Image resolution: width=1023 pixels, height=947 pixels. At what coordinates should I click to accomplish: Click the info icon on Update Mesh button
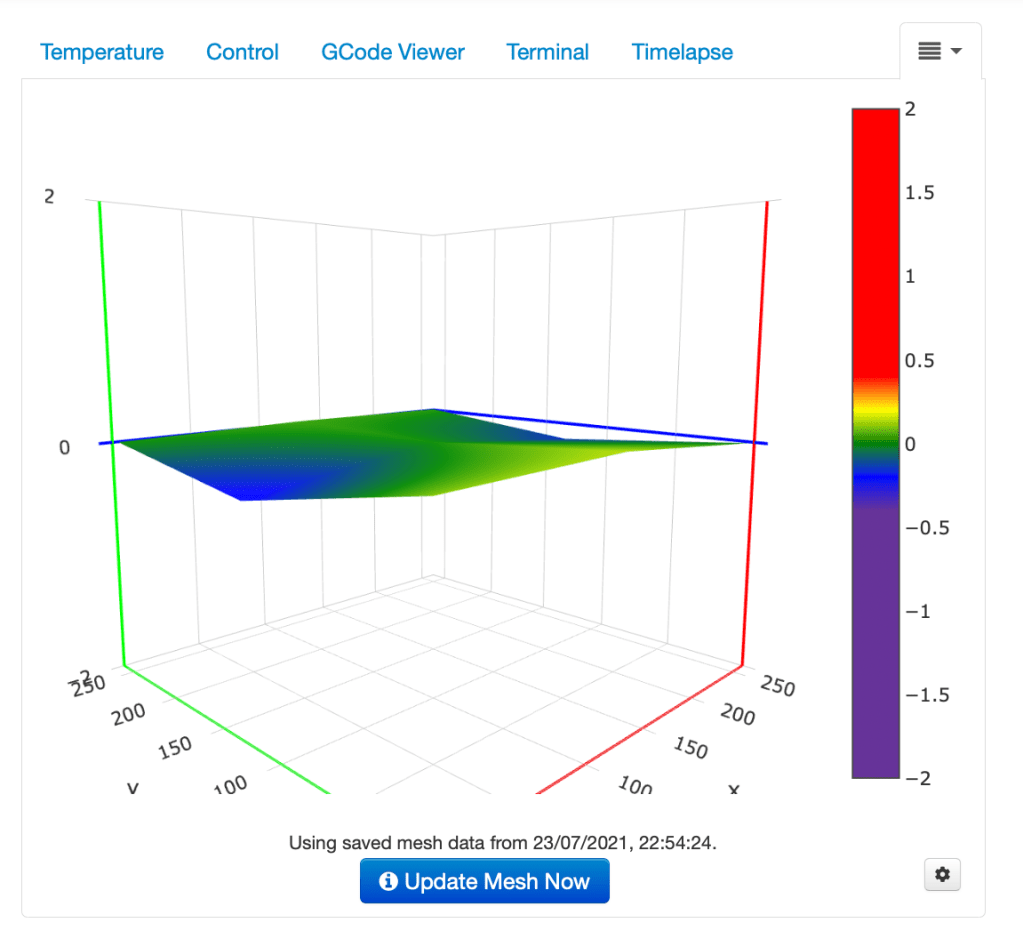388,882
